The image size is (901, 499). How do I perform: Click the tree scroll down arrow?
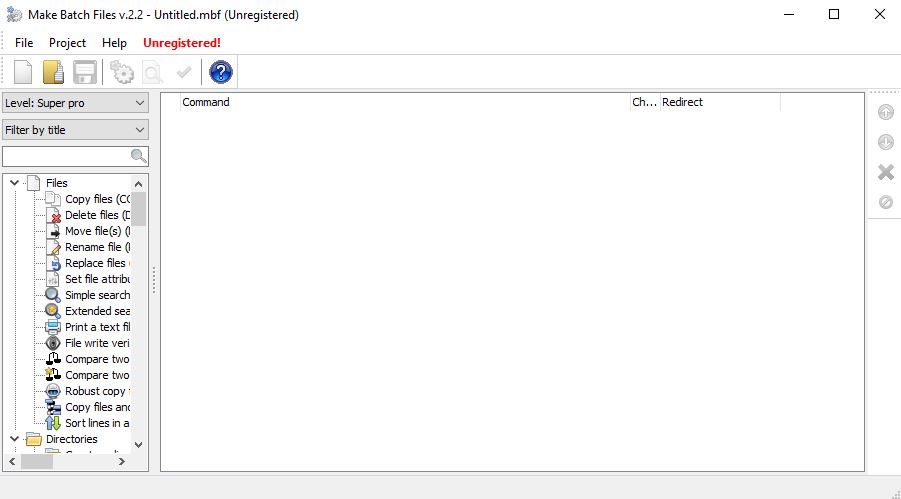point(138,444)
